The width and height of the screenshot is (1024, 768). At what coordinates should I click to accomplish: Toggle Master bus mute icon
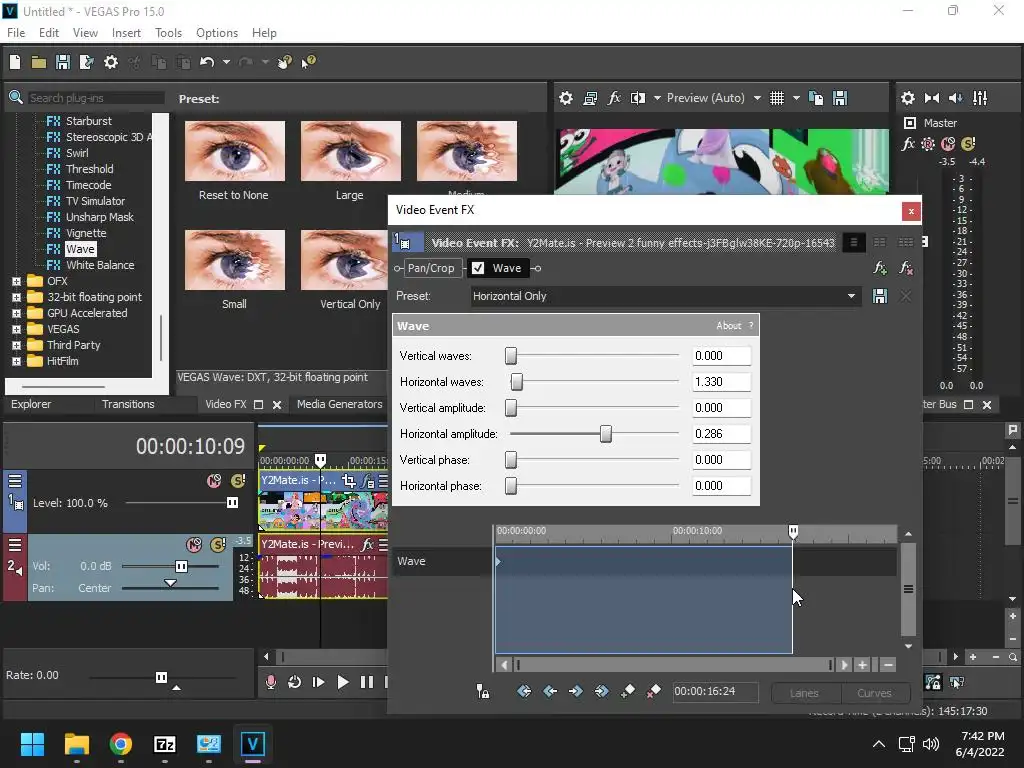point(948,144)
